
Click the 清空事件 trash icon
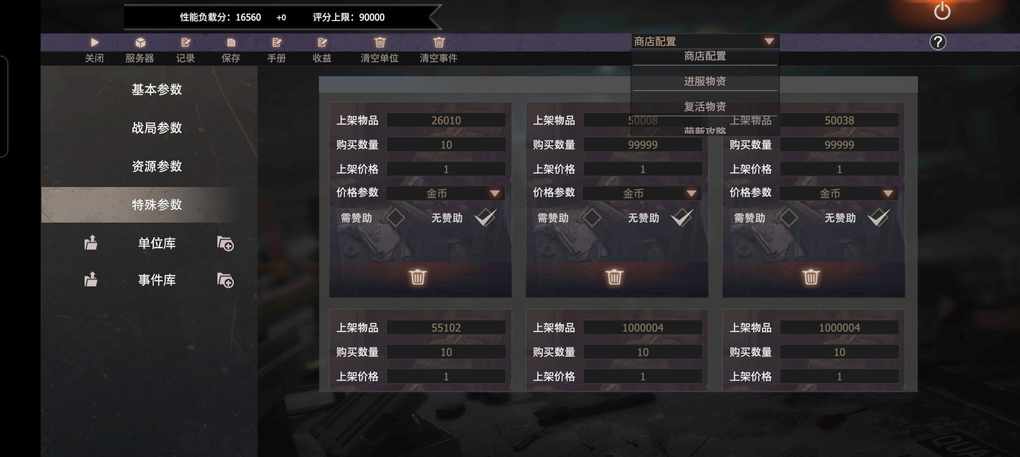click(x=439, y=43)
